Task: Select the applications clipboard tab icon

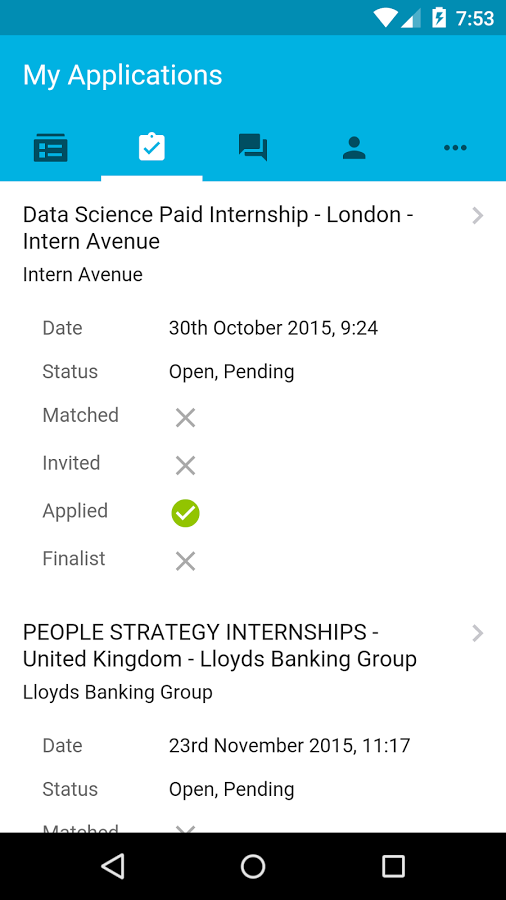Action: 151,148
